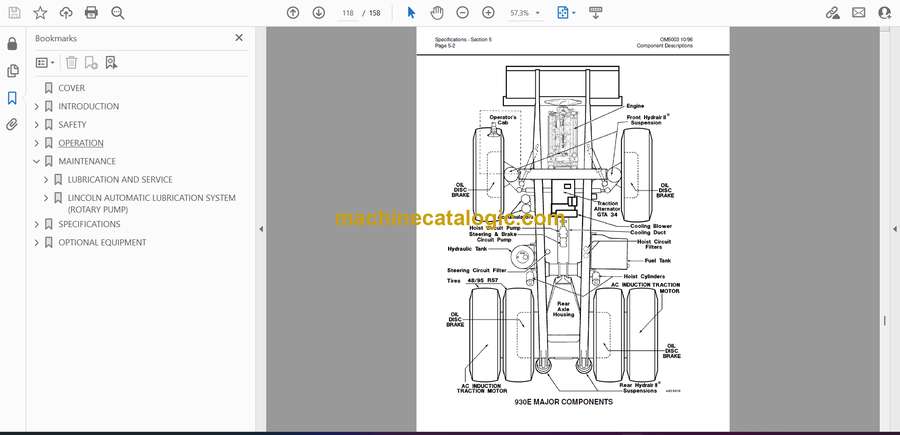Click the vertical document scrollbar thumb
This screenshot has height=435, width=900.
pos(885,321)
